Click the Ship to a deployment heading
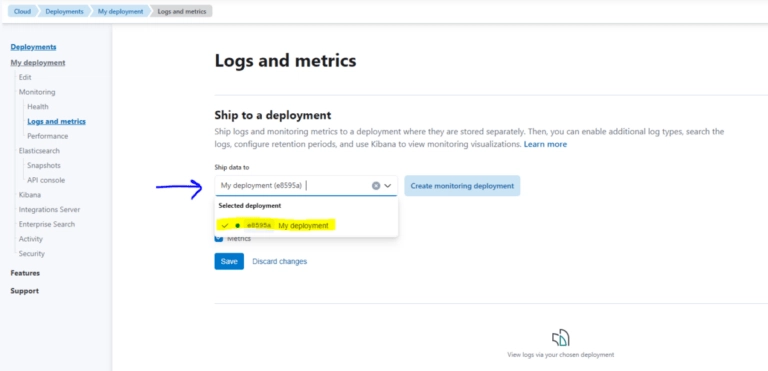Viewport: 768px width, 371px height. [x=273, y=115]
